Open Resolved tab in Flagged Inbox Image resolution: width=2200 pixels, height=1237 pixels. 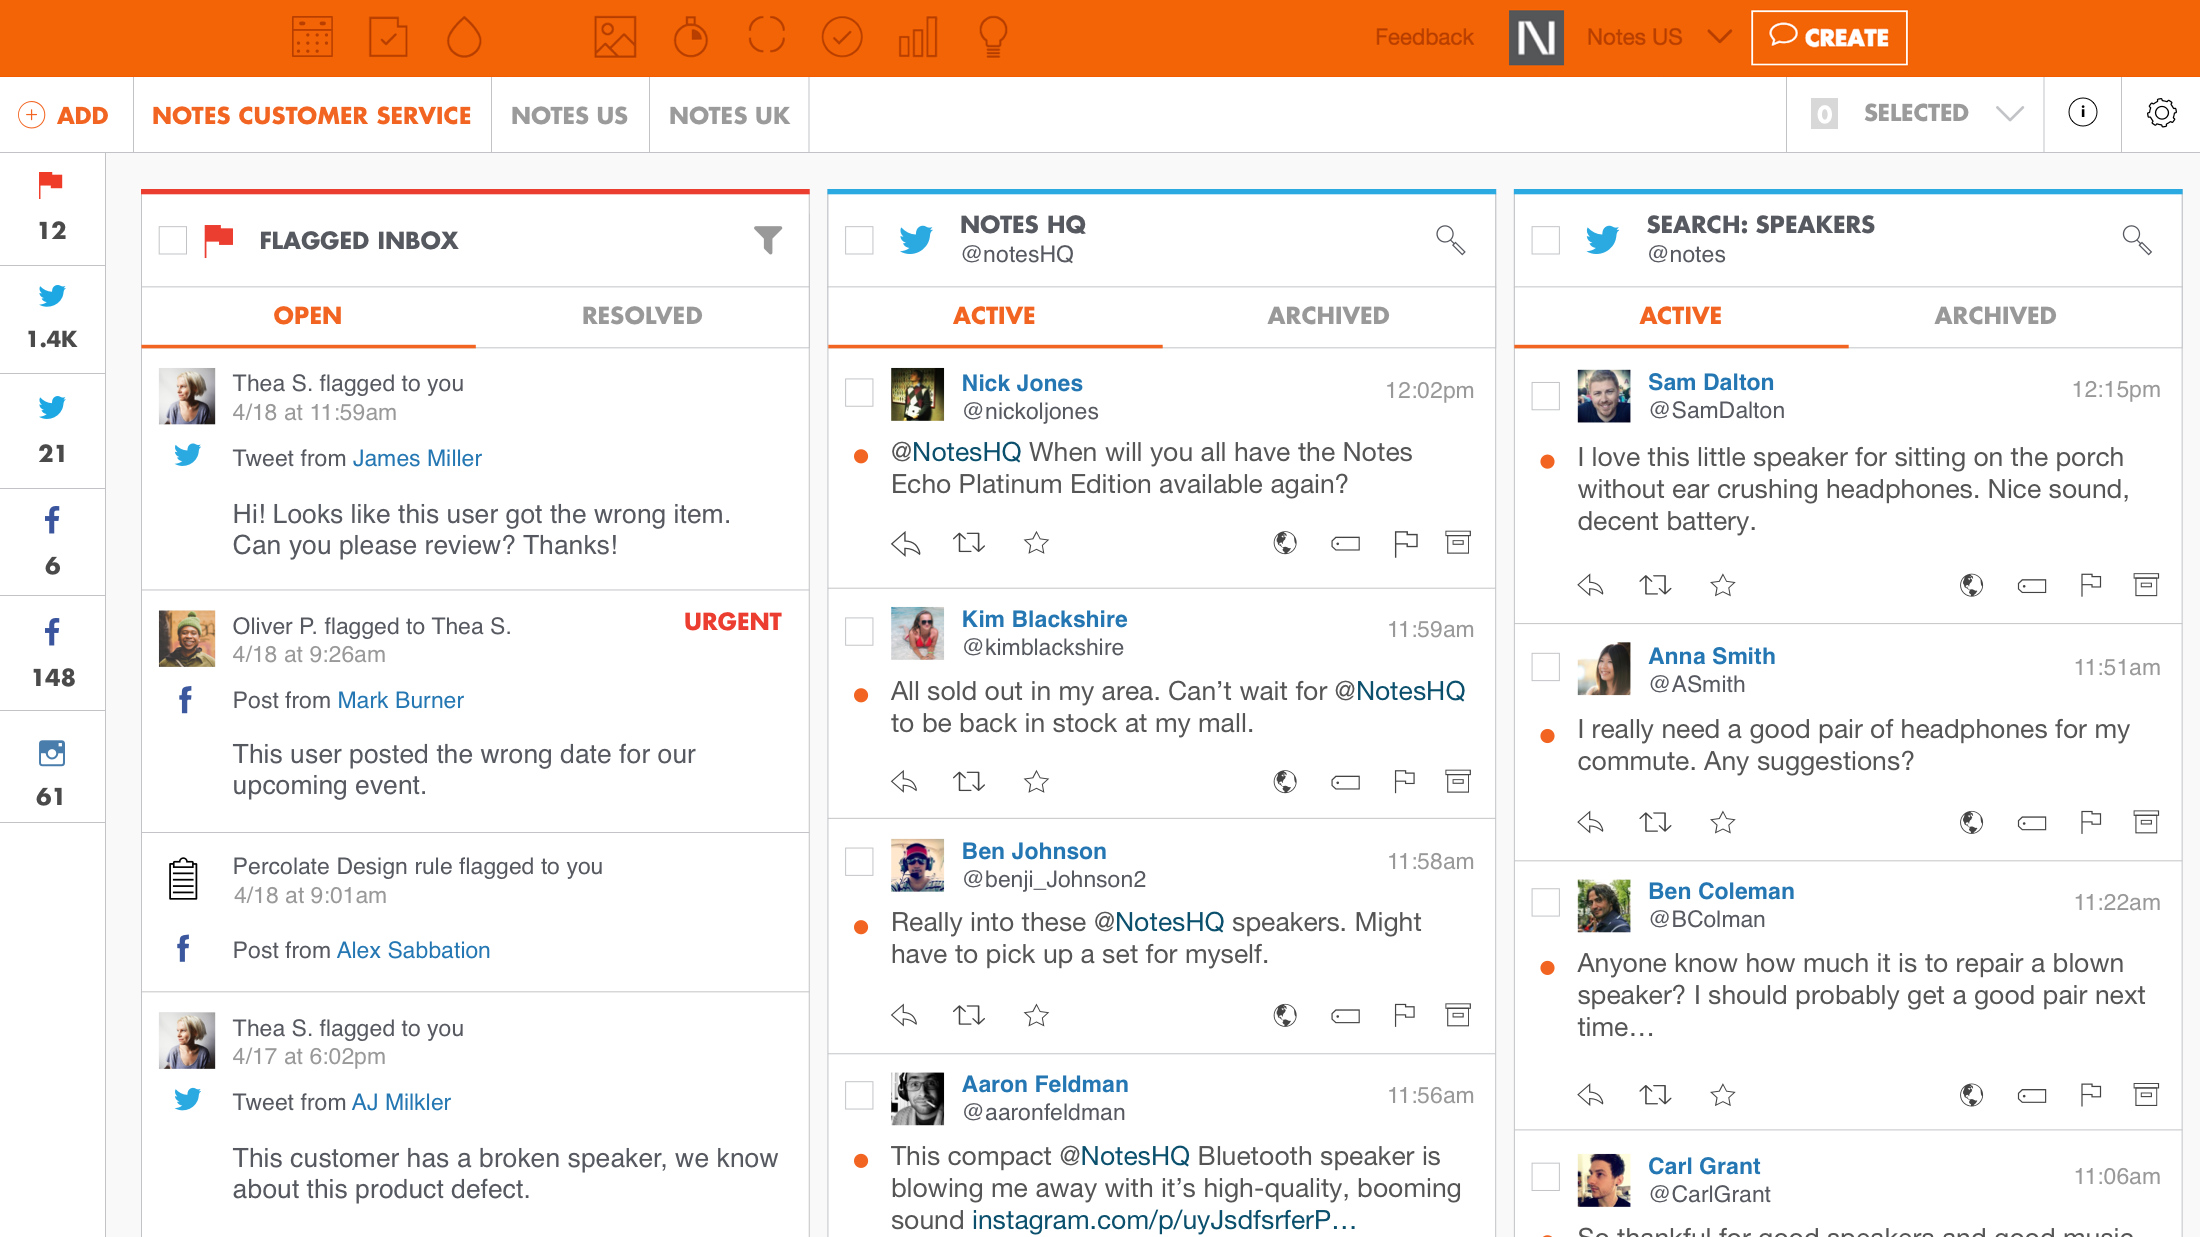coord(642,316)
